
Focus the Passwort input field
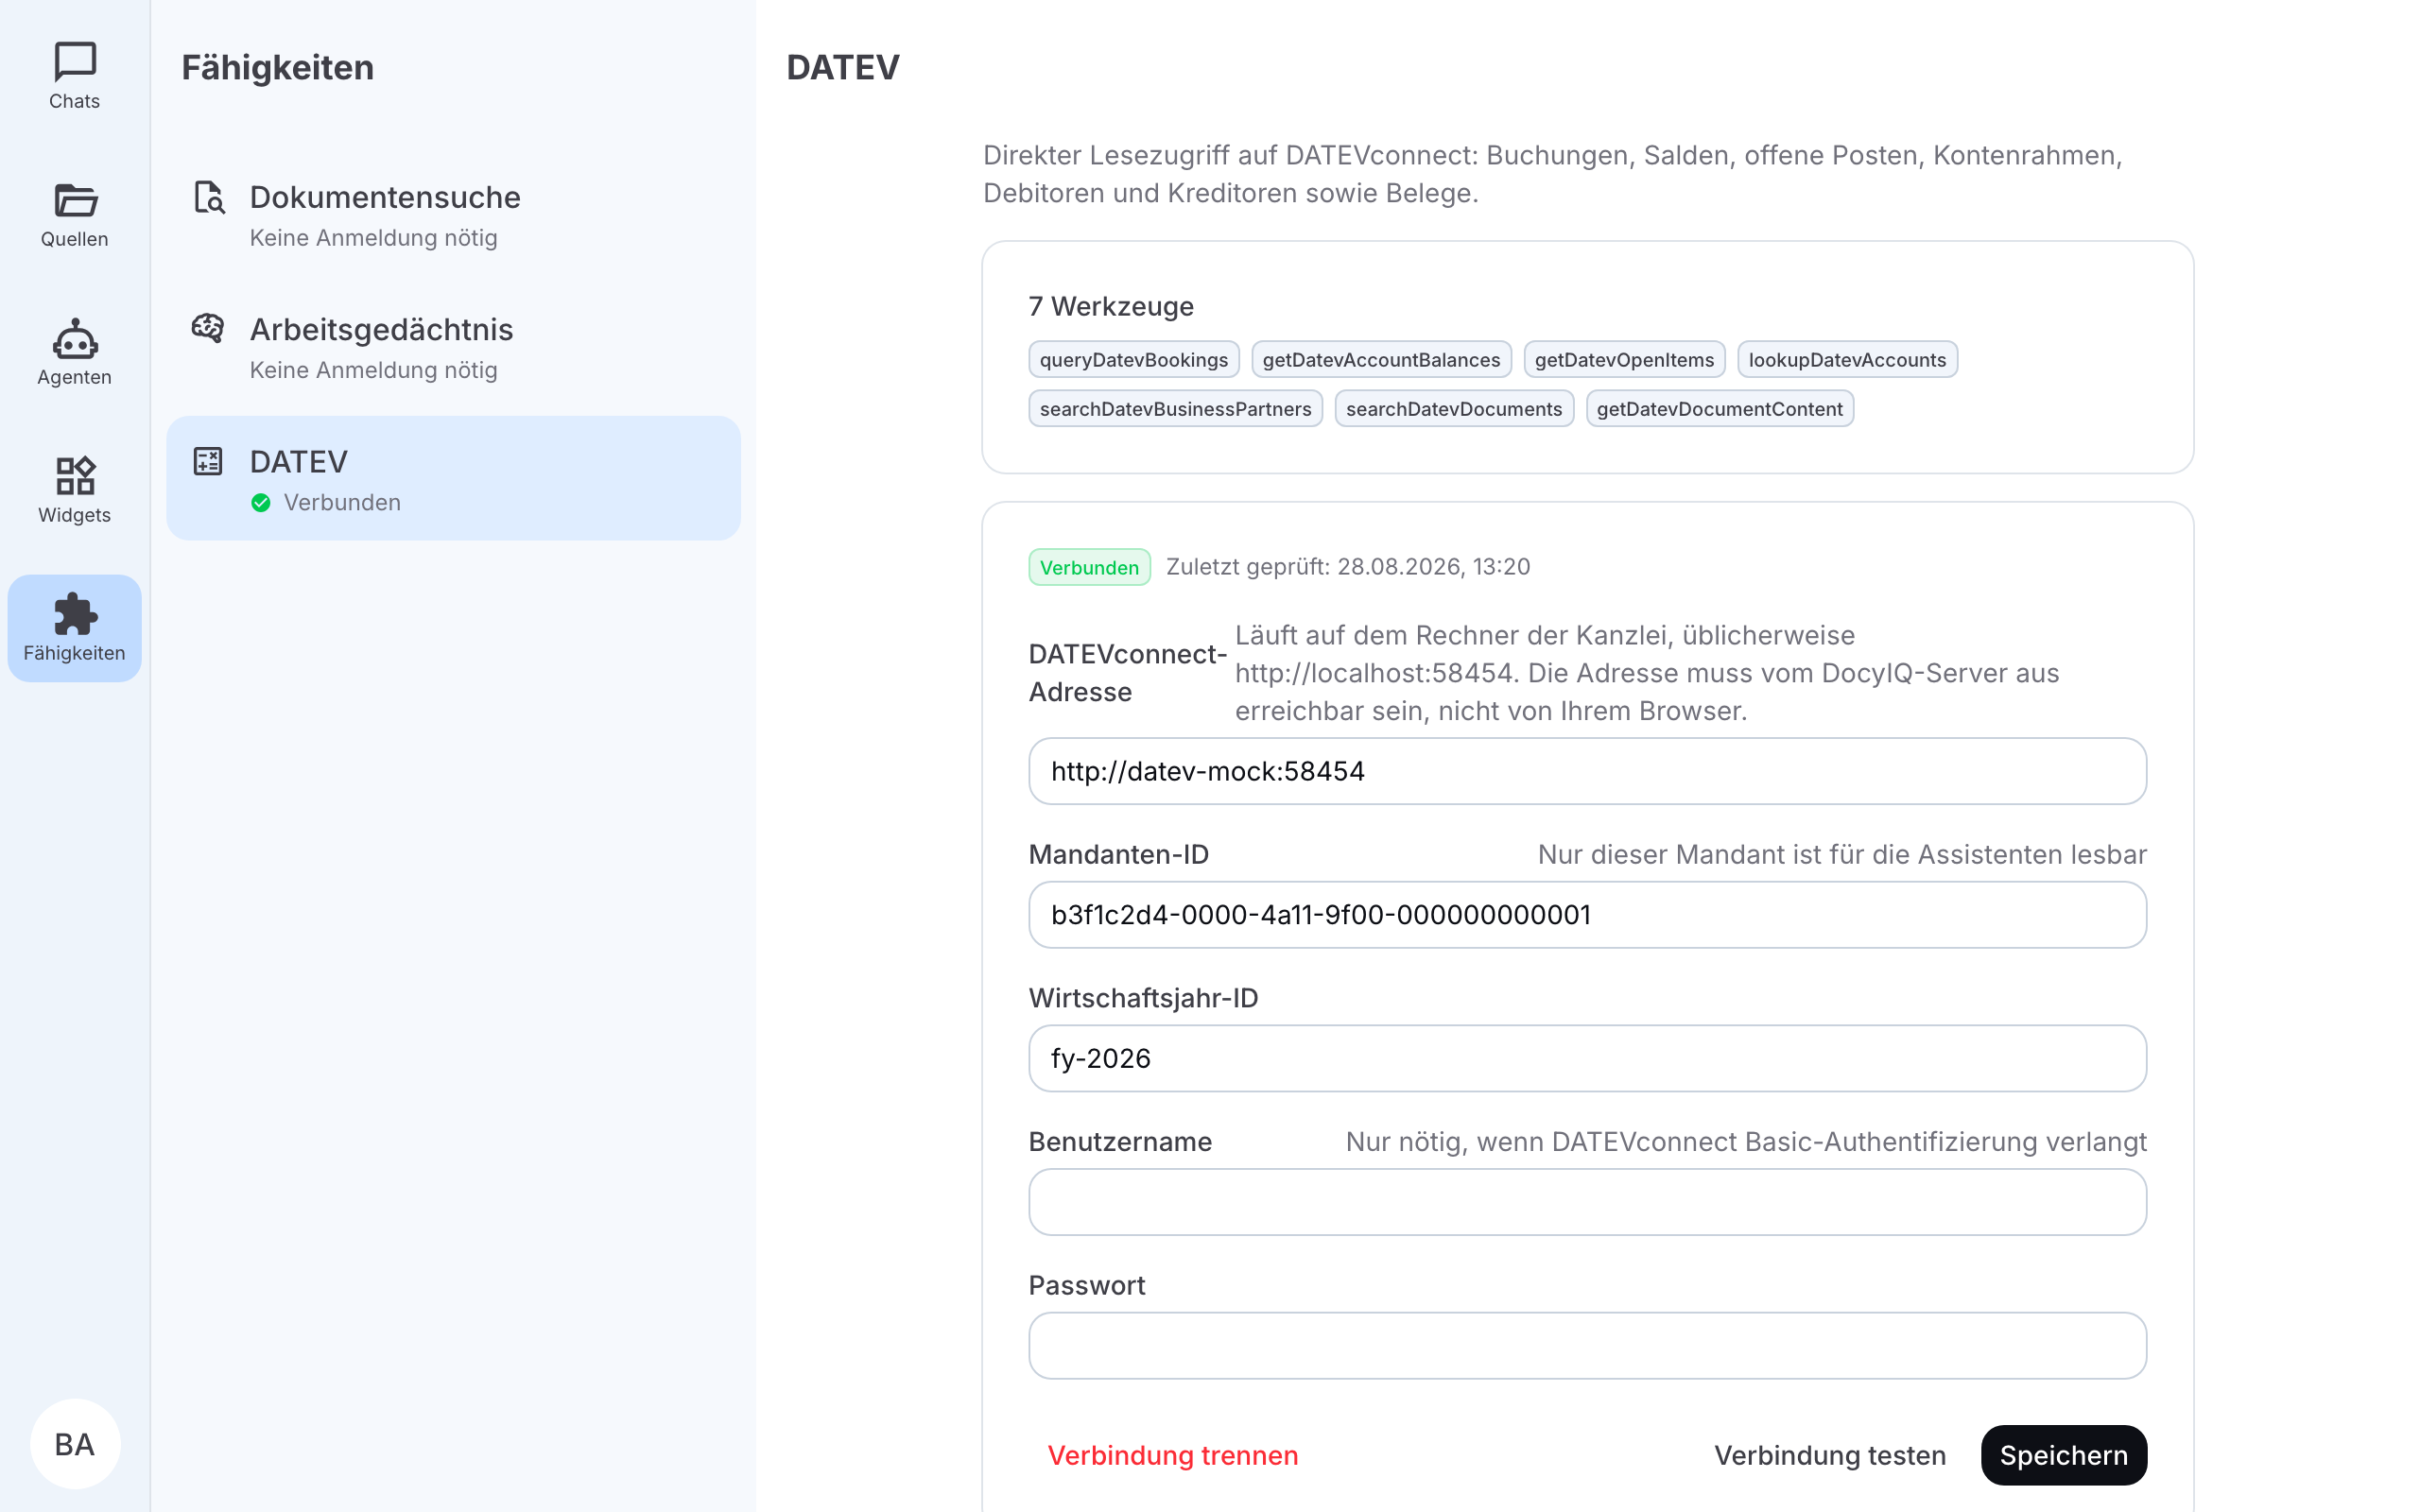(1587, 1346)
